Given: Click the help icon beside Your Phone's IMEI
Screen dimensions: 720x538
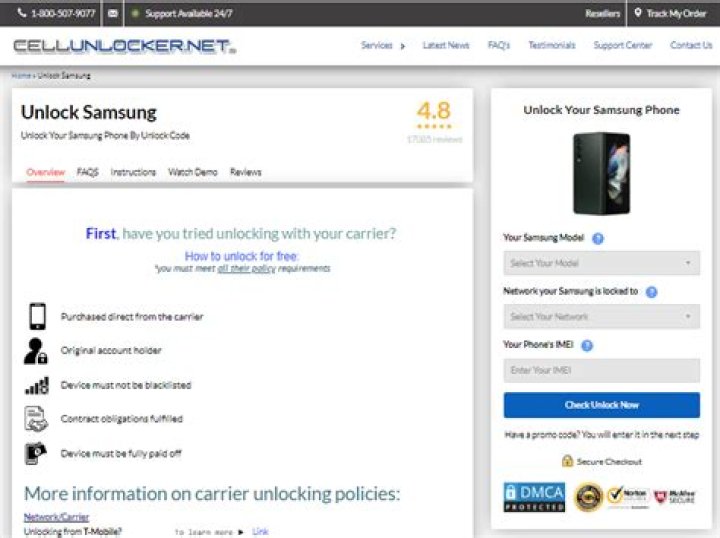Looking at the screenshot, I should pos(587,345).
